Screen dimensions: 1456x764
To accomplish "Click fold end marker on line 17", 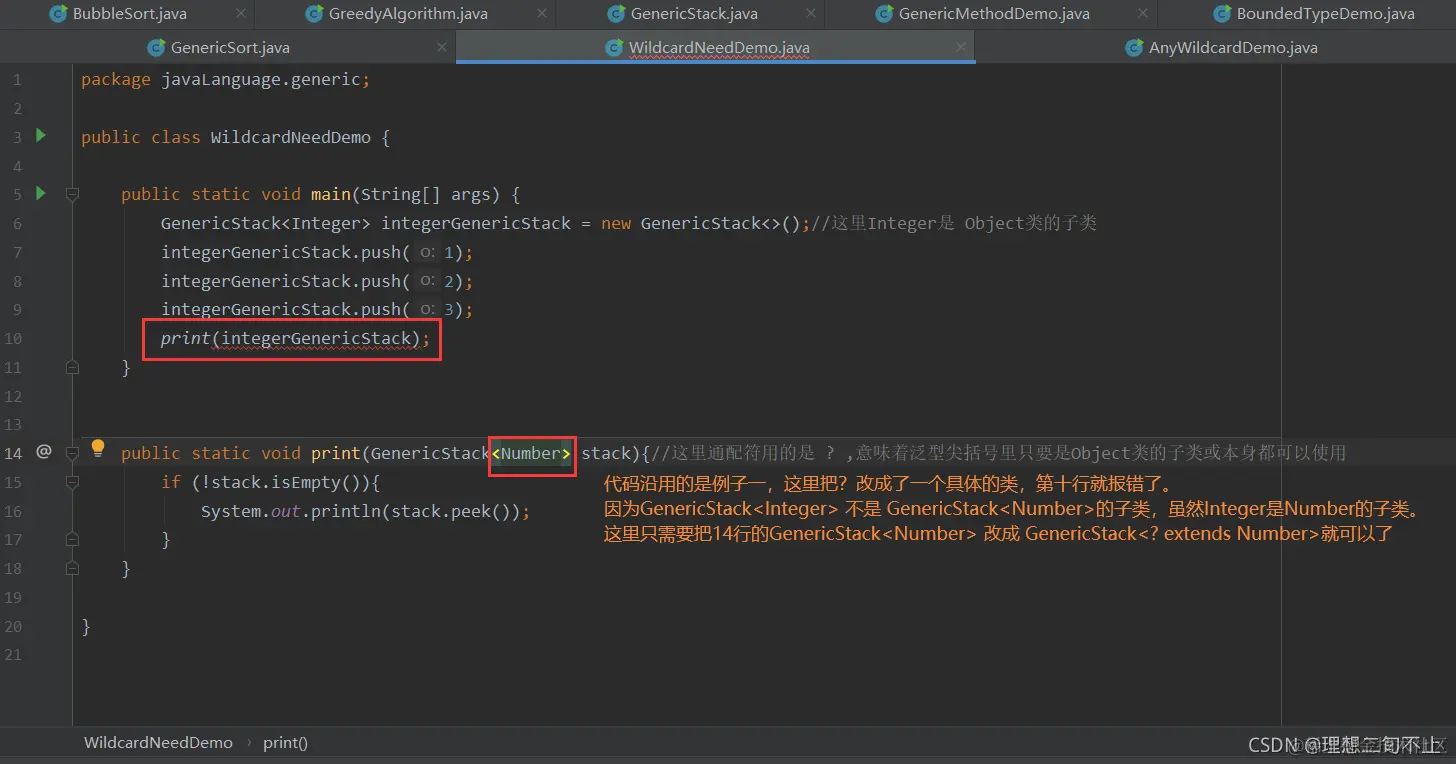I will click(x=72, y=539).
